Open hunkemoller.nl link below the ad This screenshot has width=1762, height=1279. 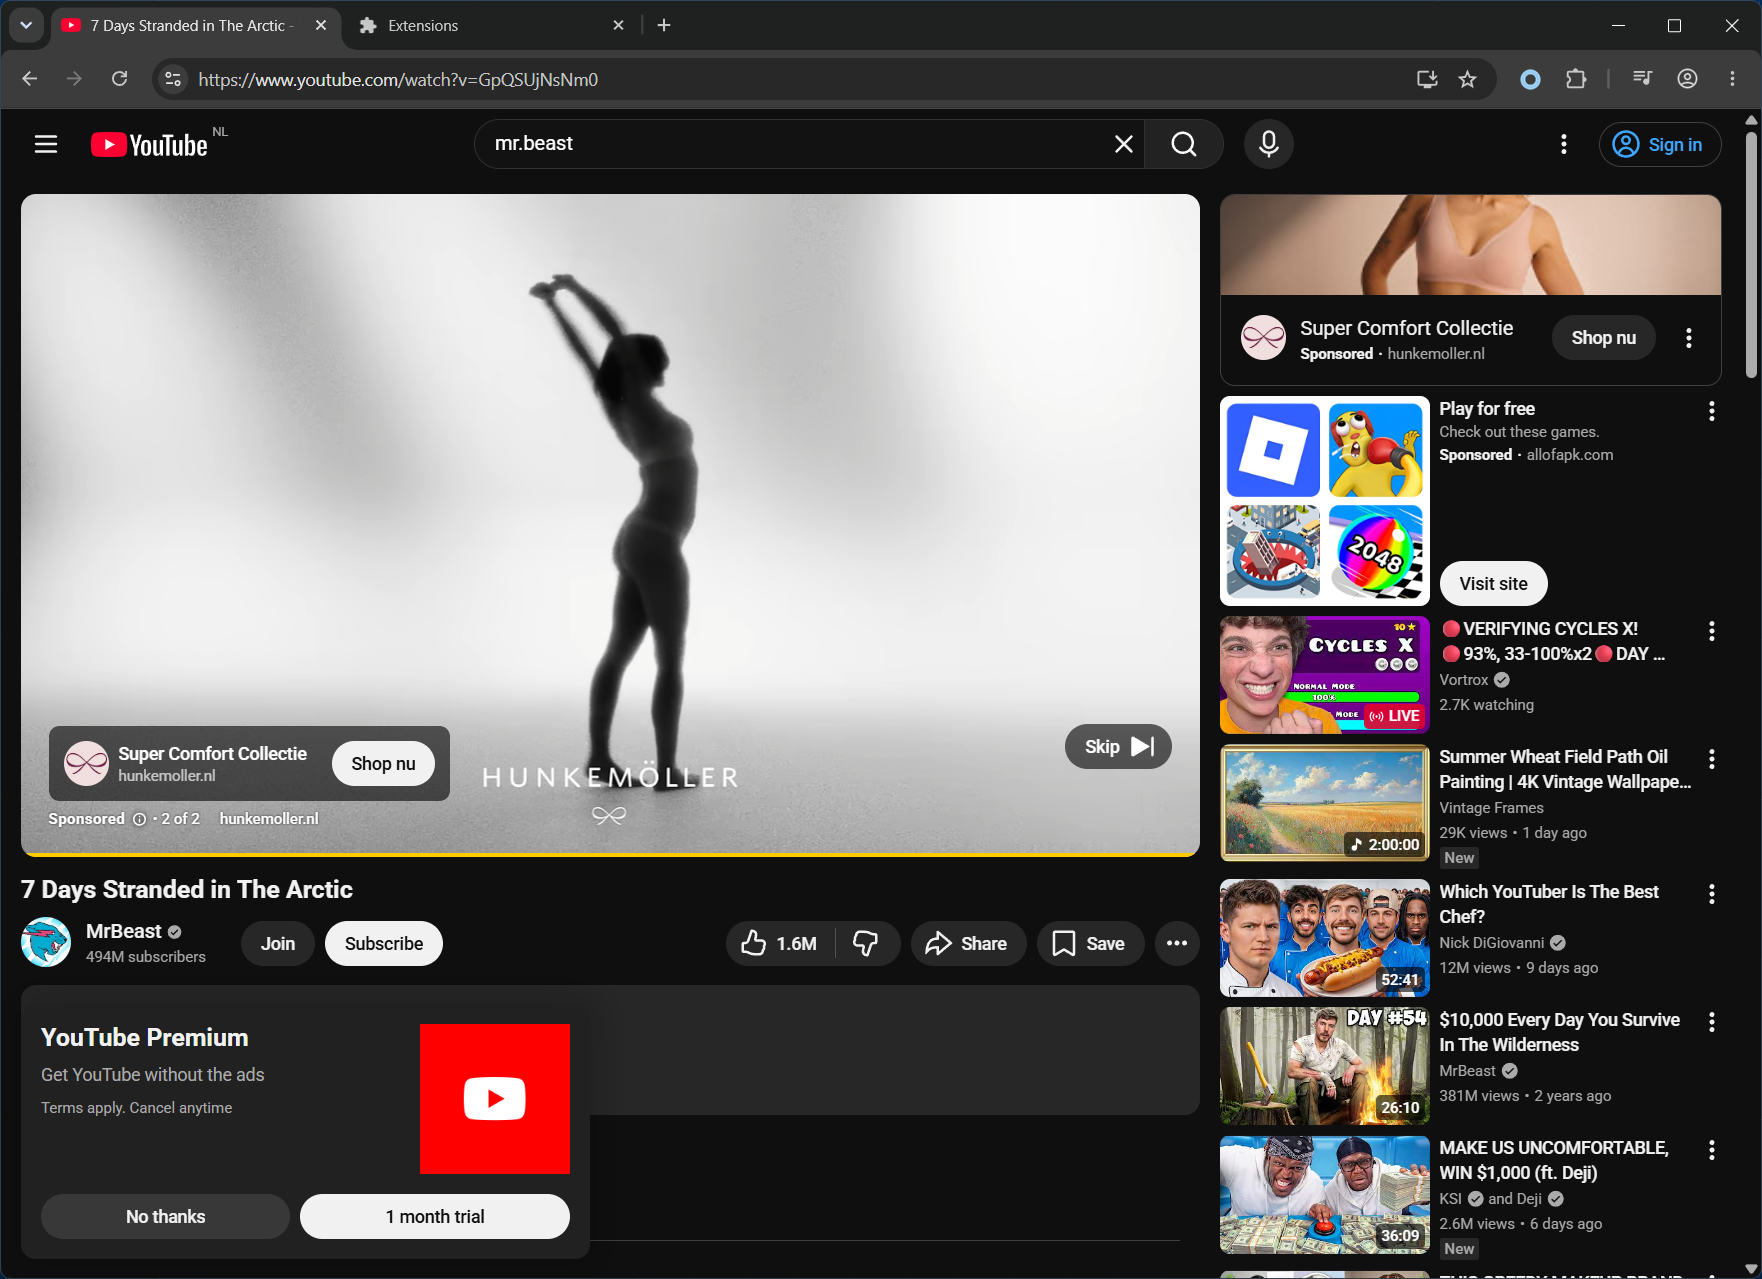click(x=269, y=819)
